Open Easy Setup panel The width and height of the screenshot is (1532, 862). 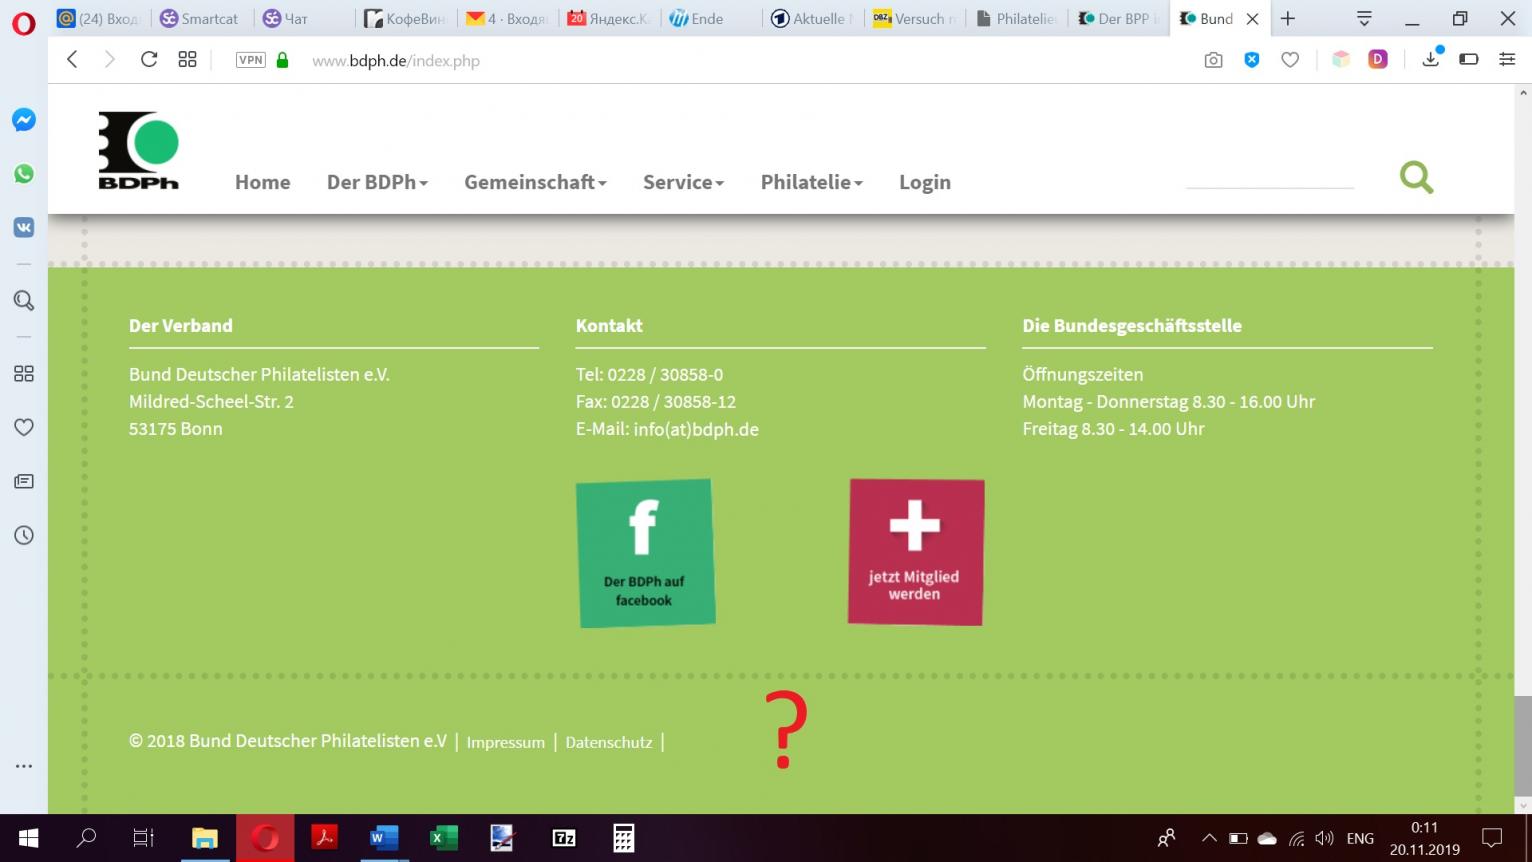(1507, 60)
